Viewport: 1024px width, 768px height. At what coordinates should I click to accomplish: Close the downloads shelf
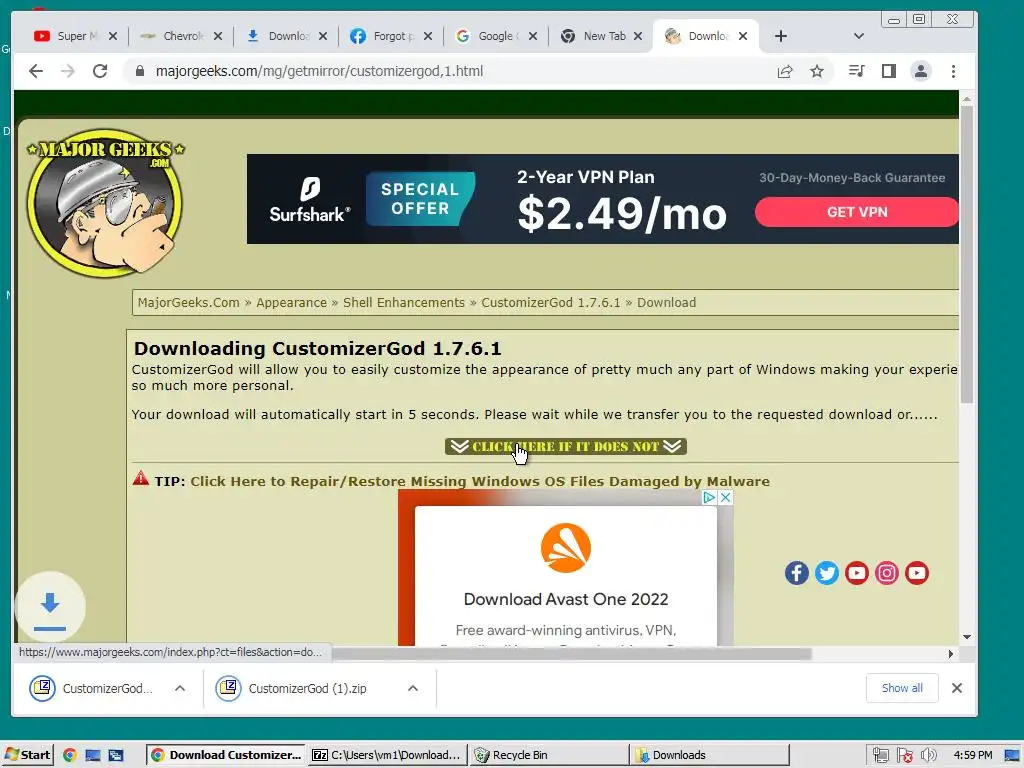957,688
